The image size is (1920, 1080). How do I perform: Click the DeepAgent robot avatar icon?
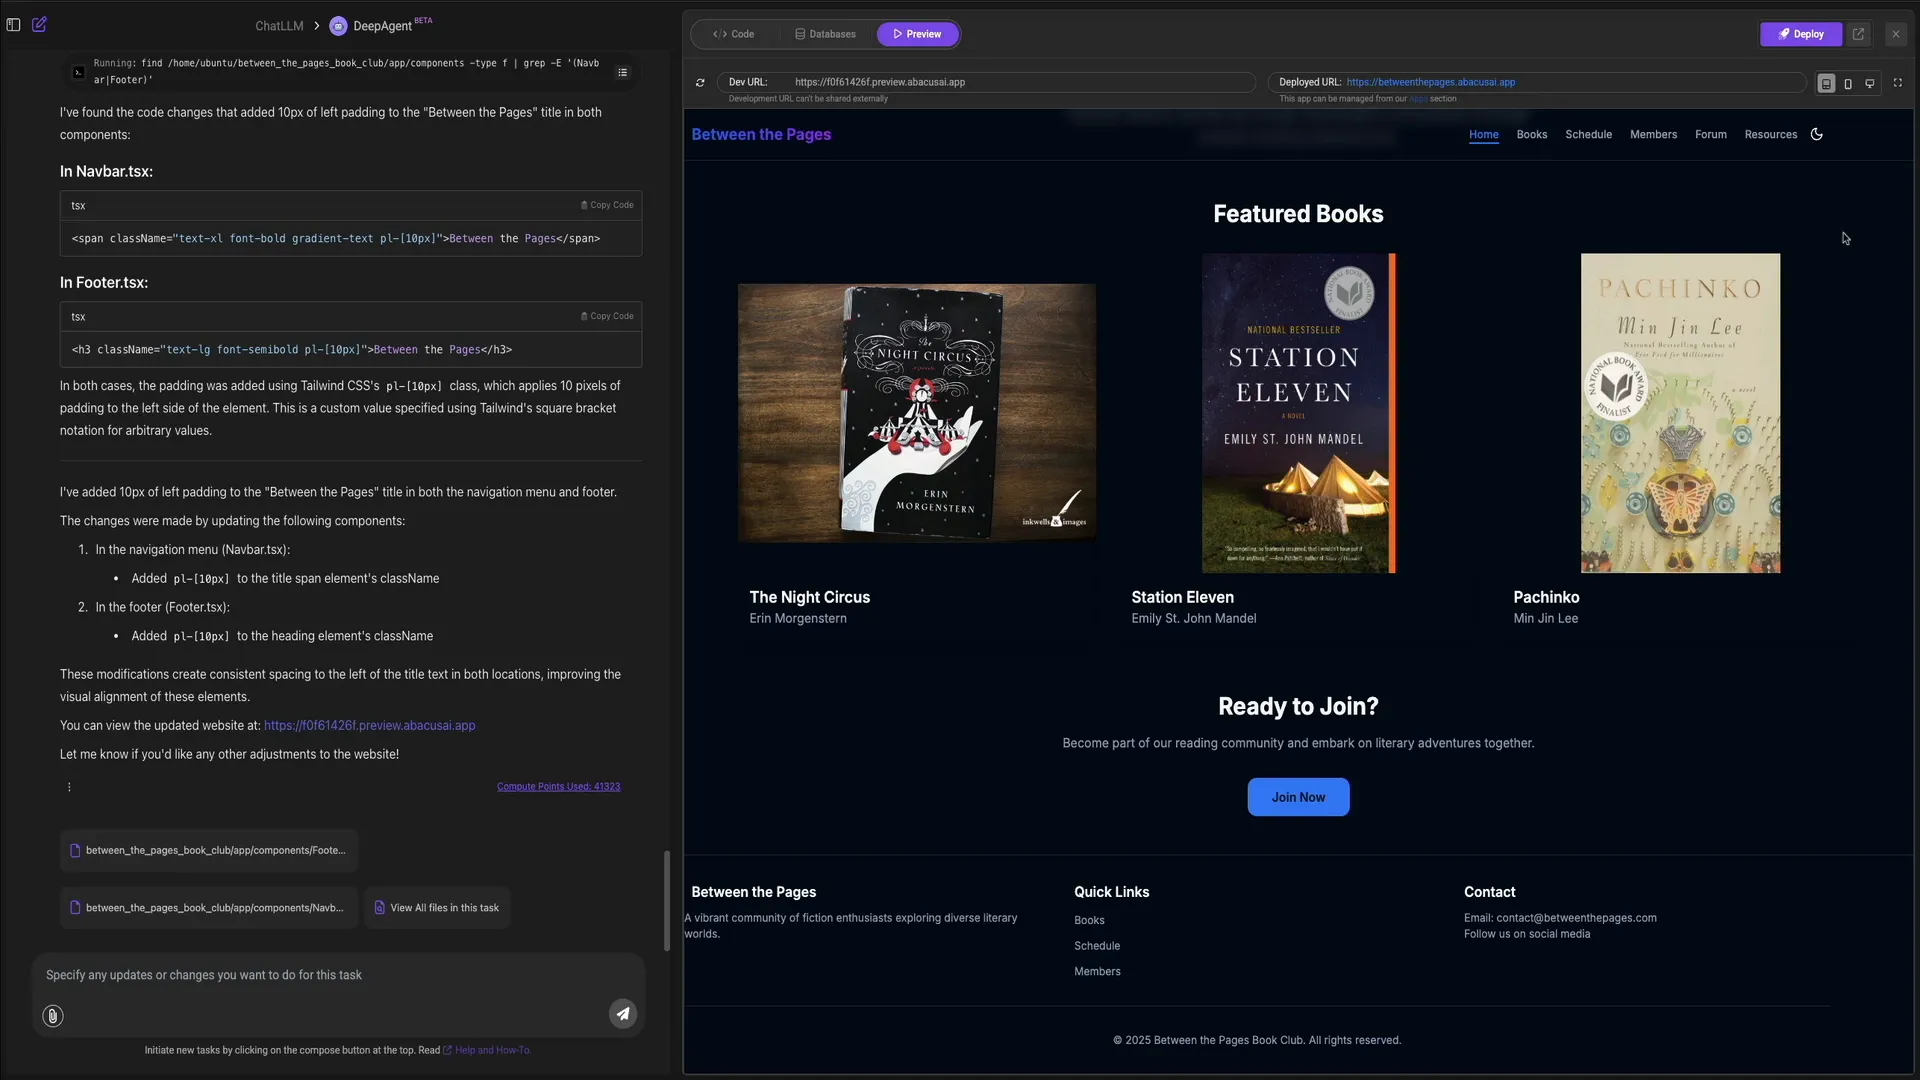[338, 26]
